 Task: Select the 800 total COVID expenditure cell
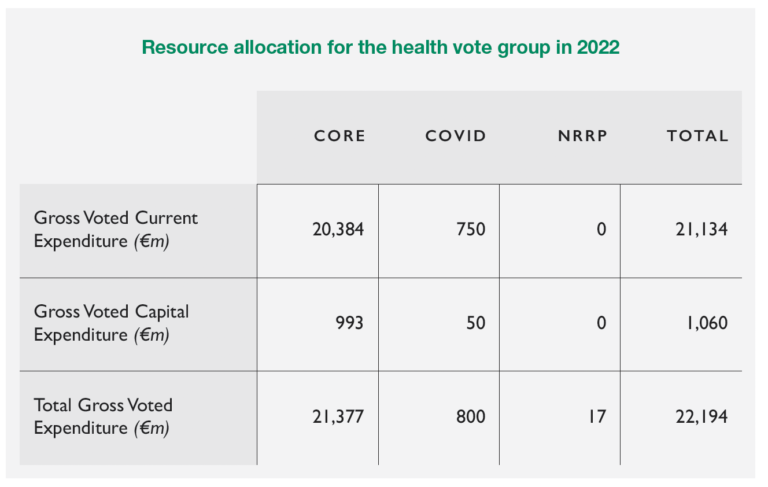(470, 417)
